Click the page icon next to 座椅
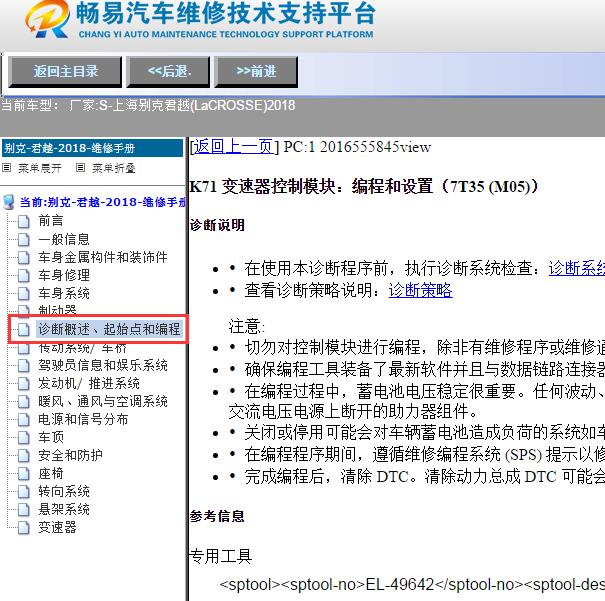 [x=24, y=474]
